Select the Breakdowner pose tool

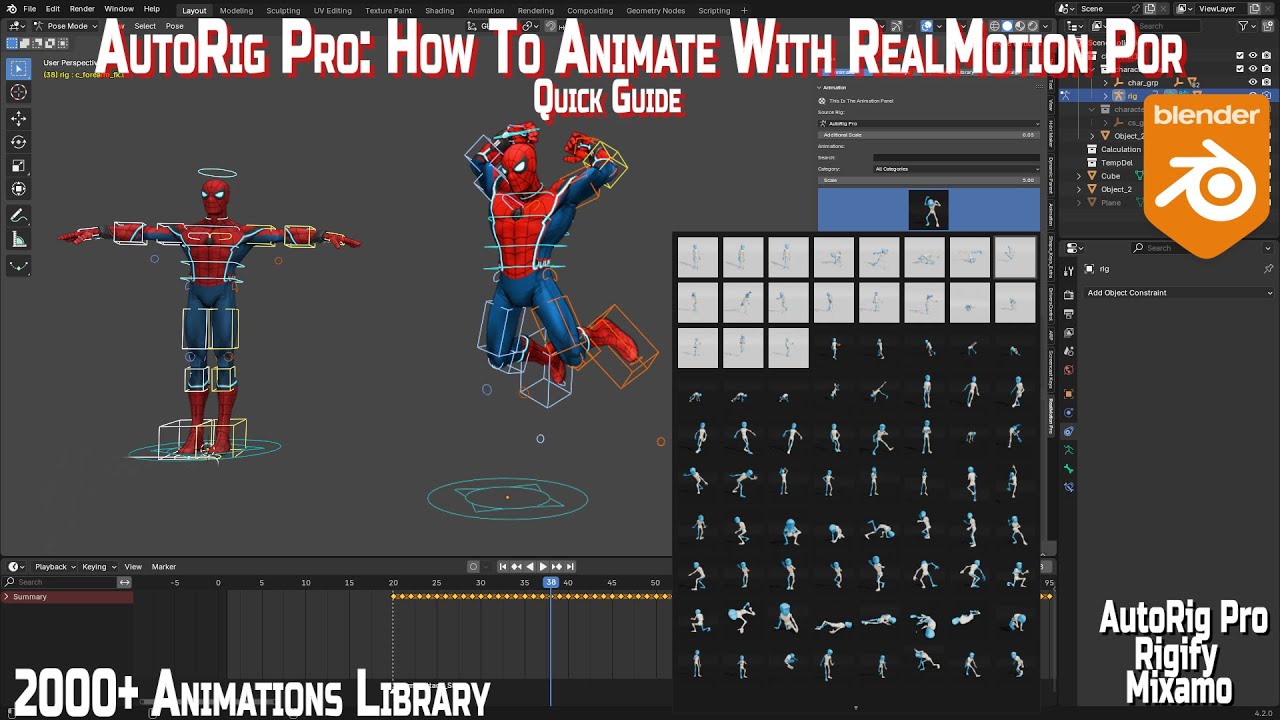(18, 266)
